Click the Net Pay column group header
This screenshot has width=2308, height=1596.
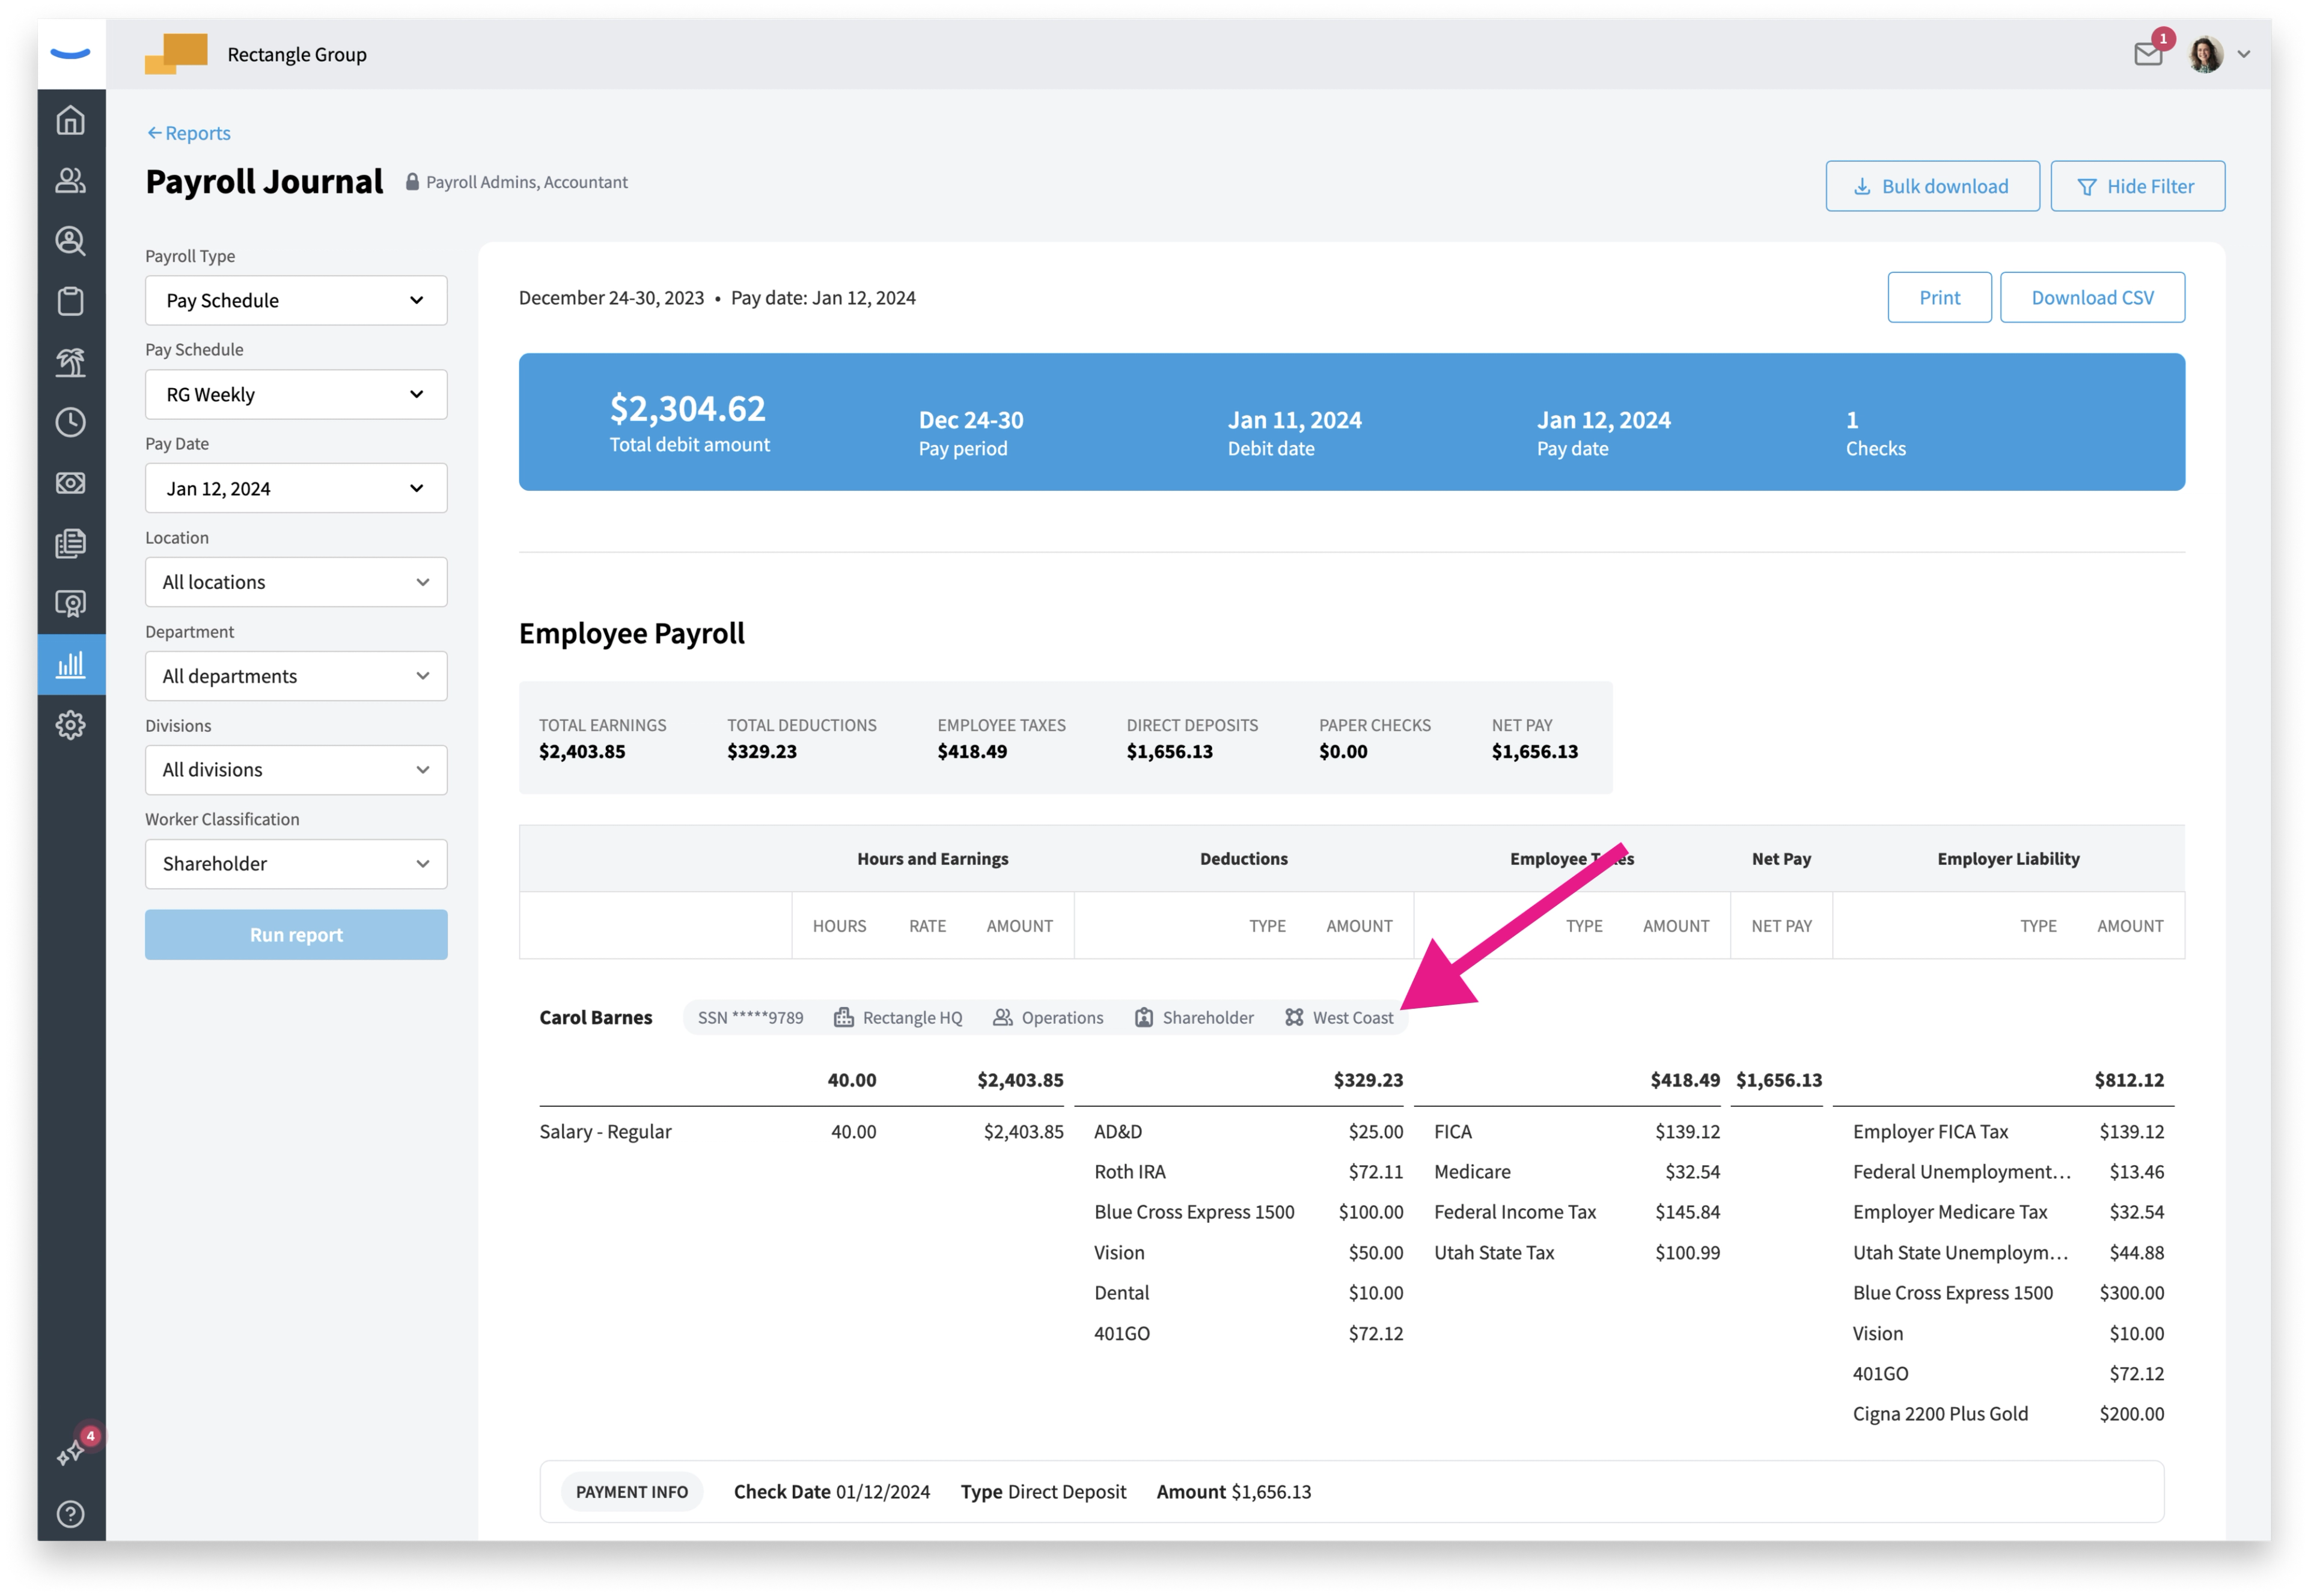tap(1780, 858)
